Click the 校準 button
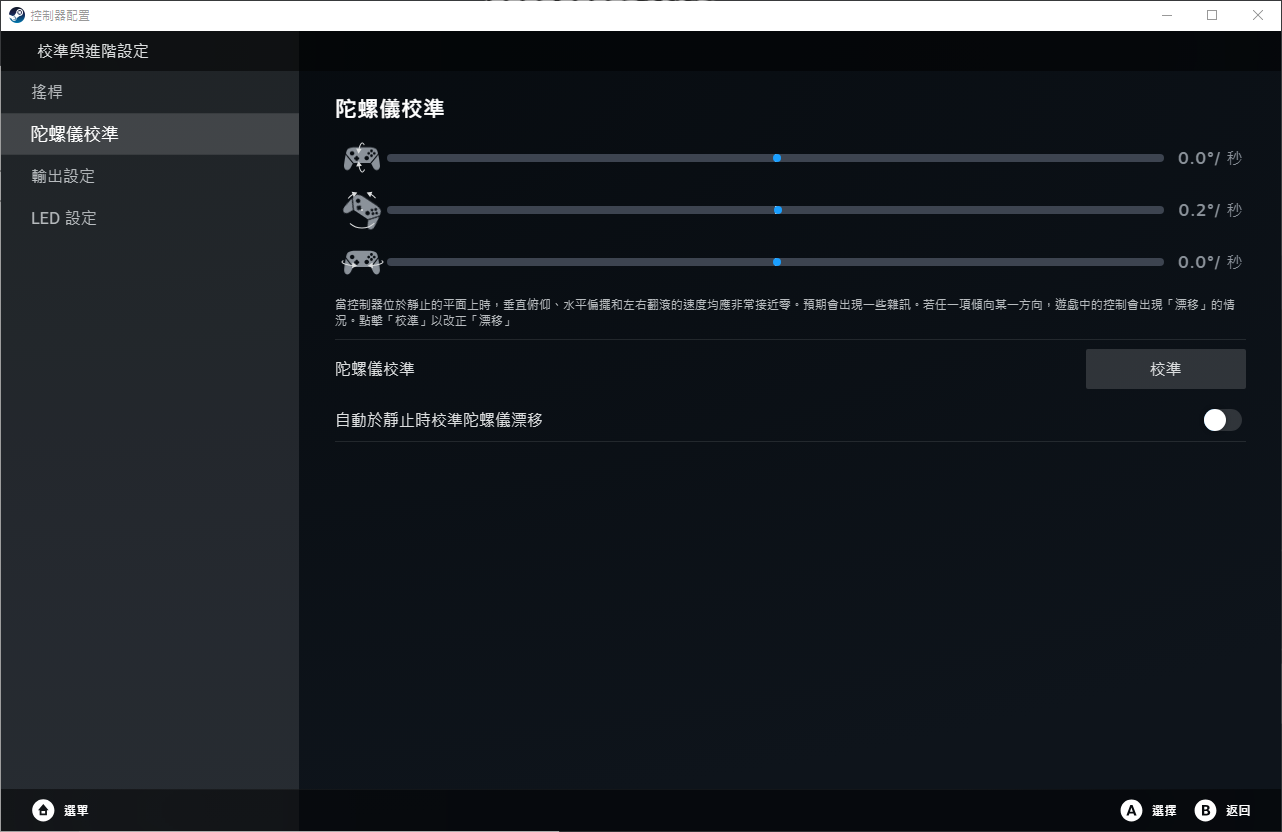This screenshot has width=1282, height=832. click(1166, 369)
